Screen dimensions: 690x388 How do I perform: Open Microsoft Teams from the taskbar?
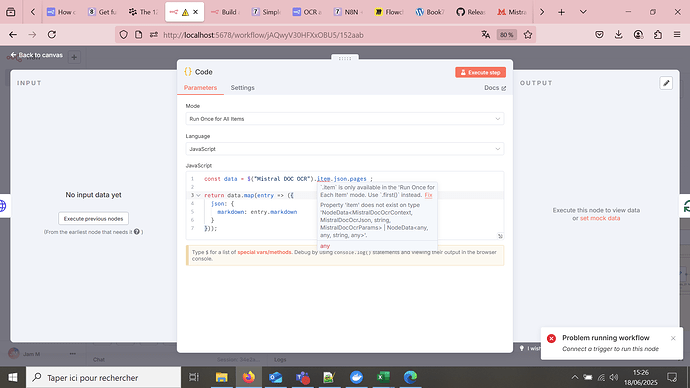pyautogui.click(x=303, y=377)
